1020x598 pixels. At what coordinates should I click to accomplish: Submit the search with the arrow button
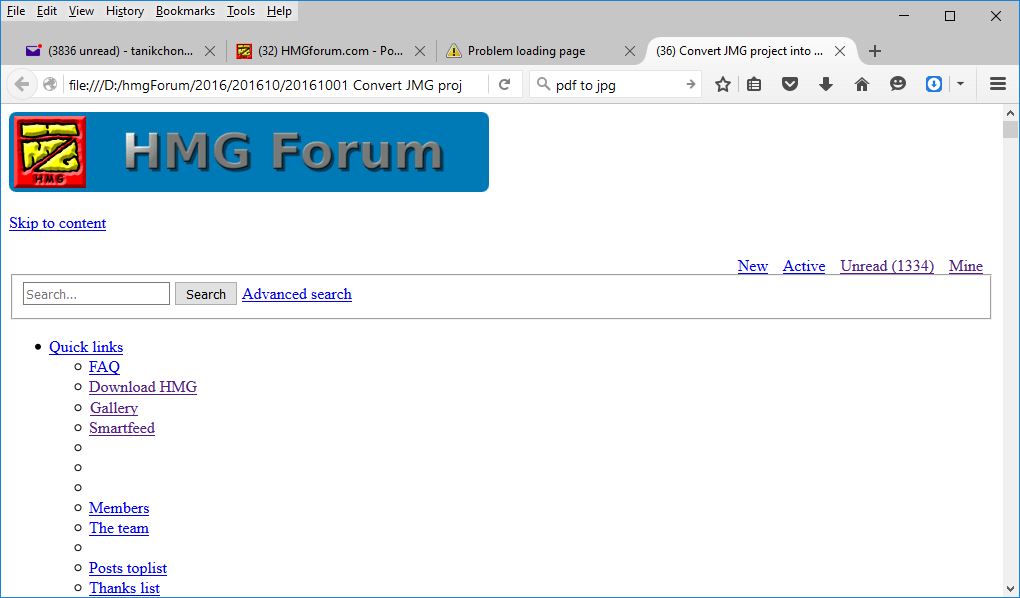pos(690,85)
